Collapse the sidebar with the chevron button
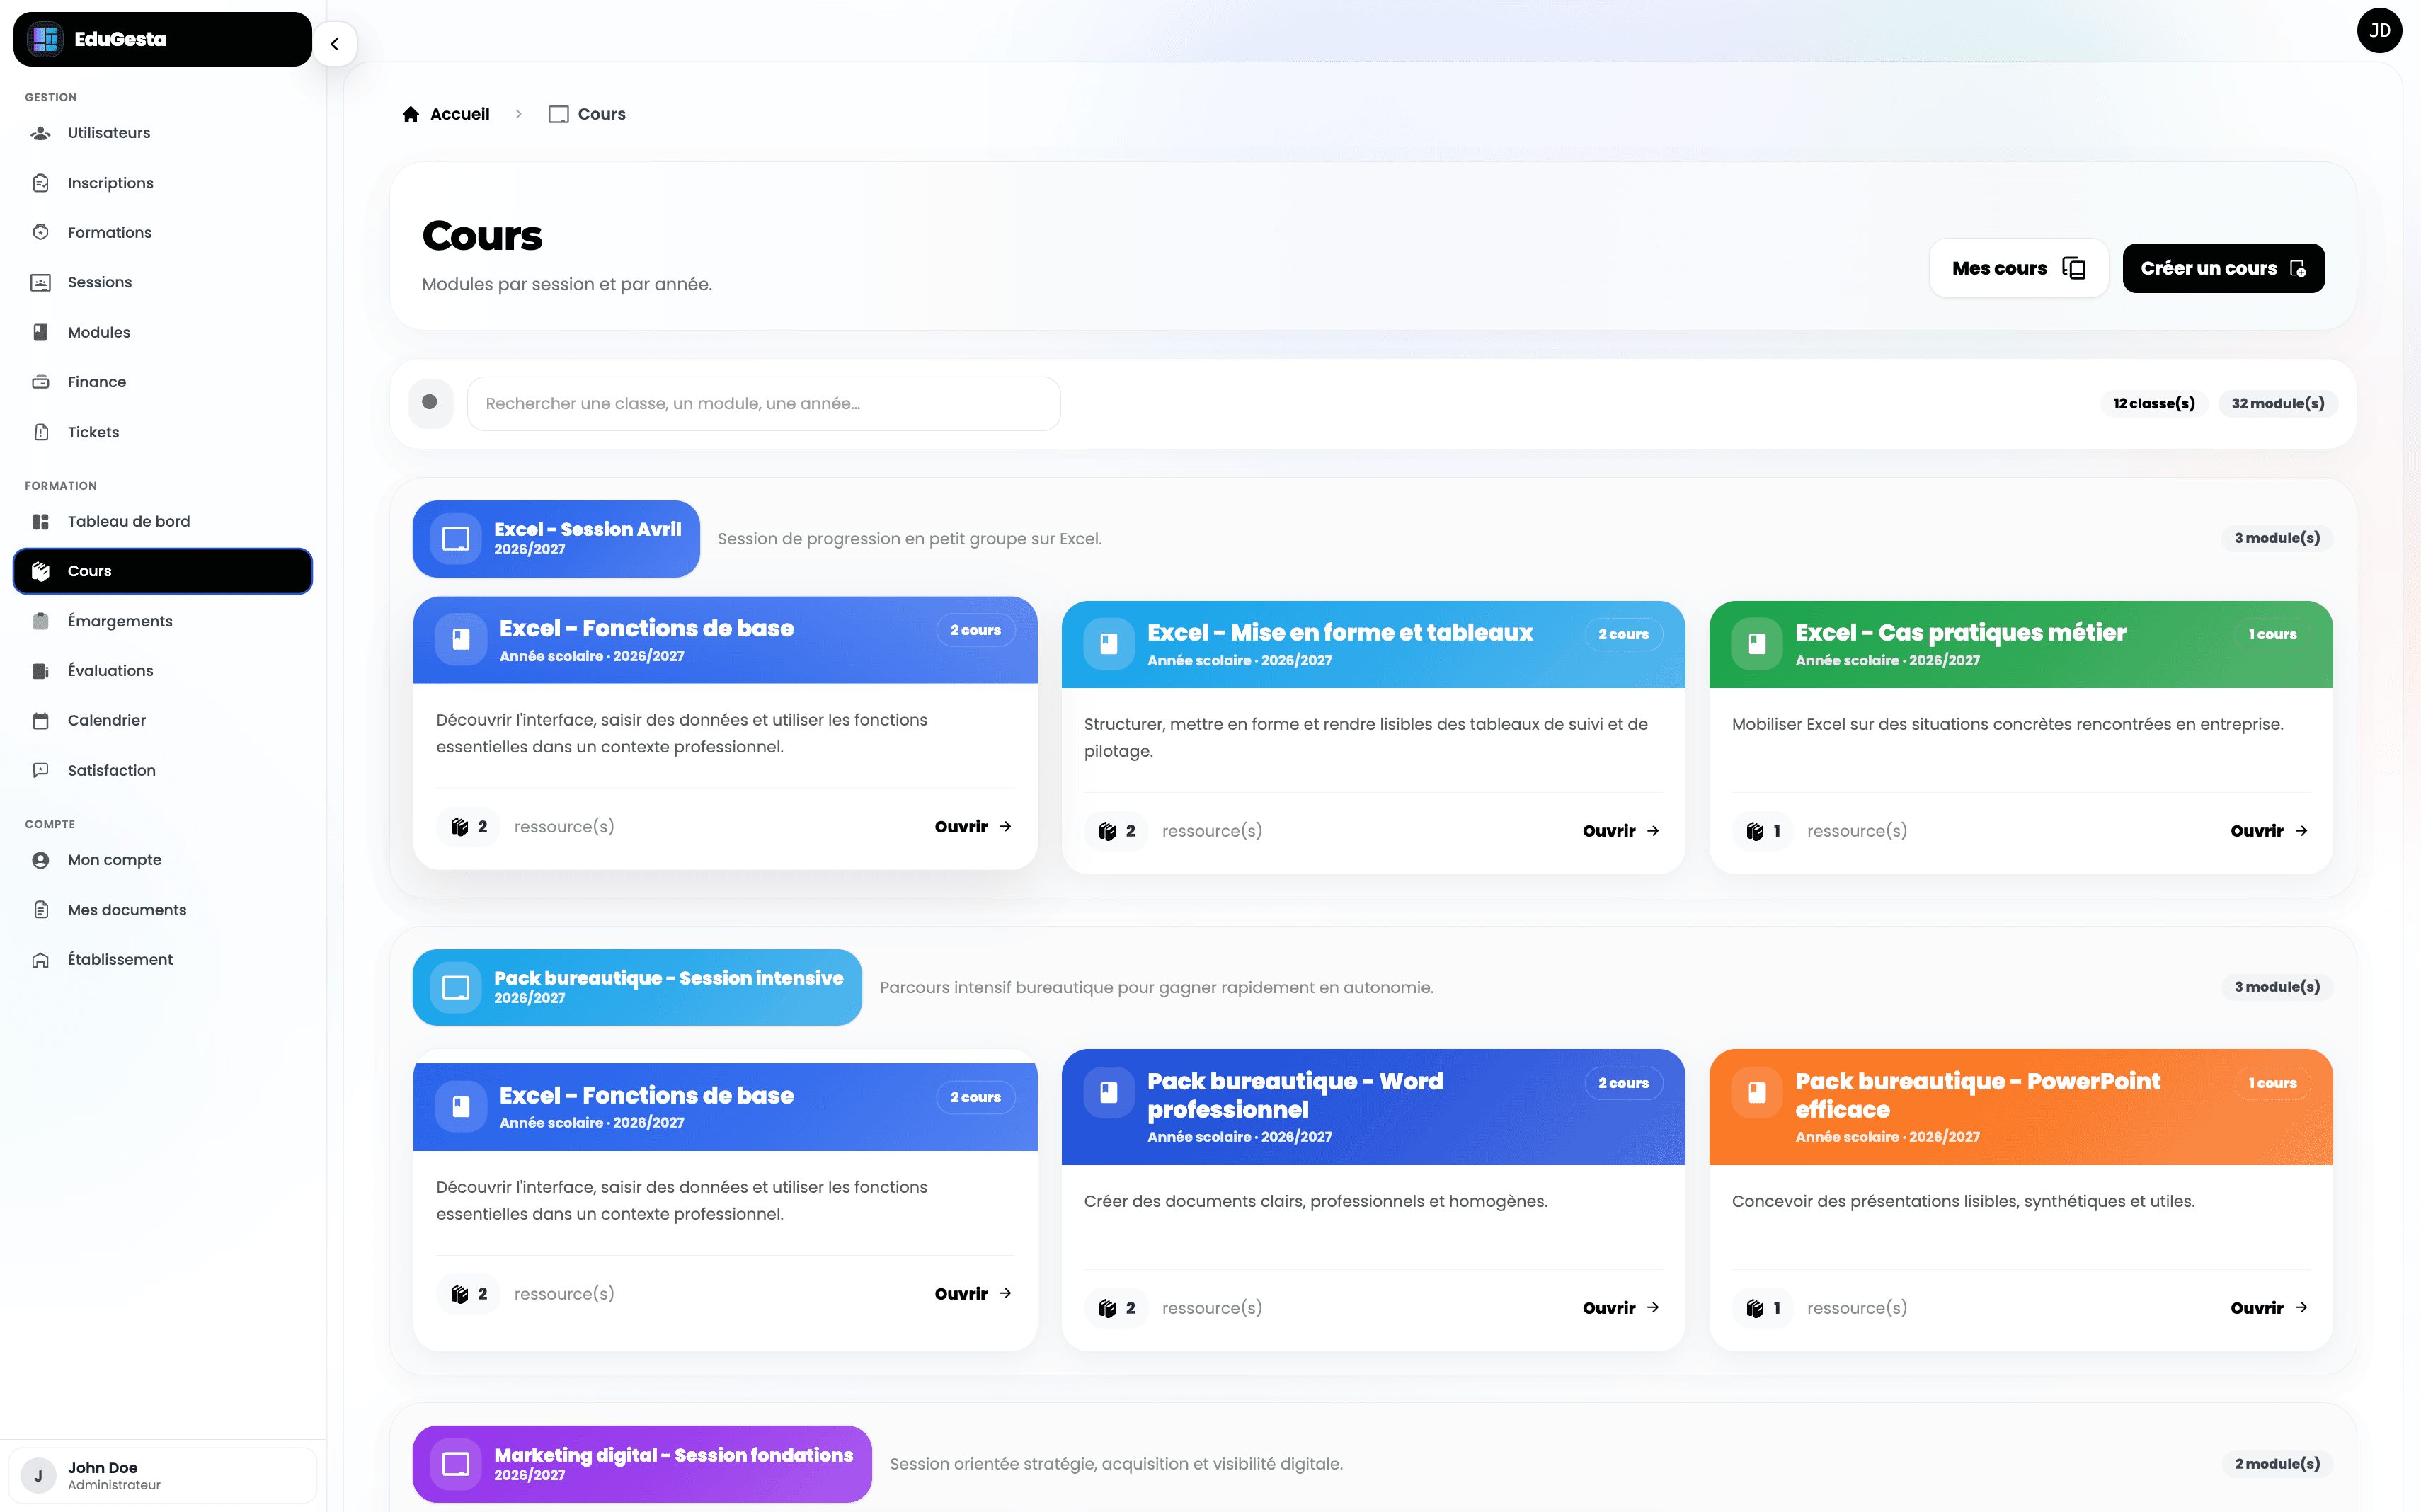The height and width of the screenshot is (1512, 2421). (x=335, y=44)
